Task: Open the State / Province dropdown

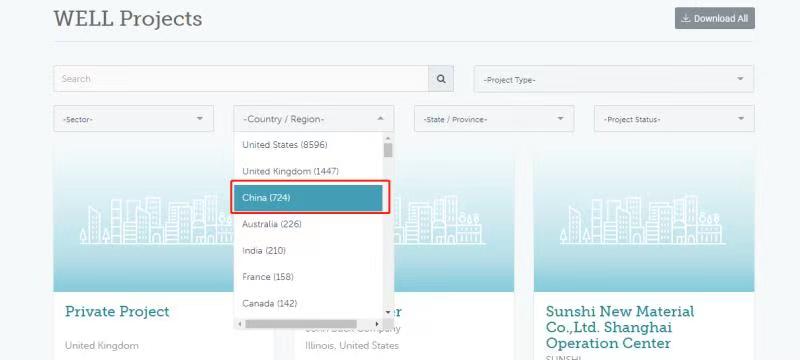Action: 494,119
